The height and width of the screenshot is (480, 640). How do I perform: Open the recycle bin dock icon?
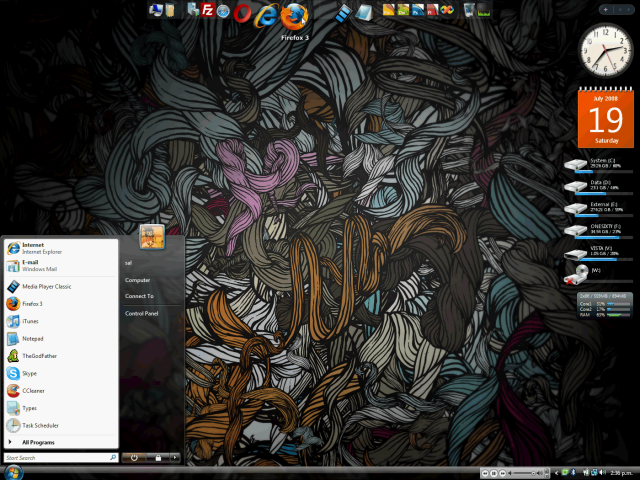pos(469,9)
